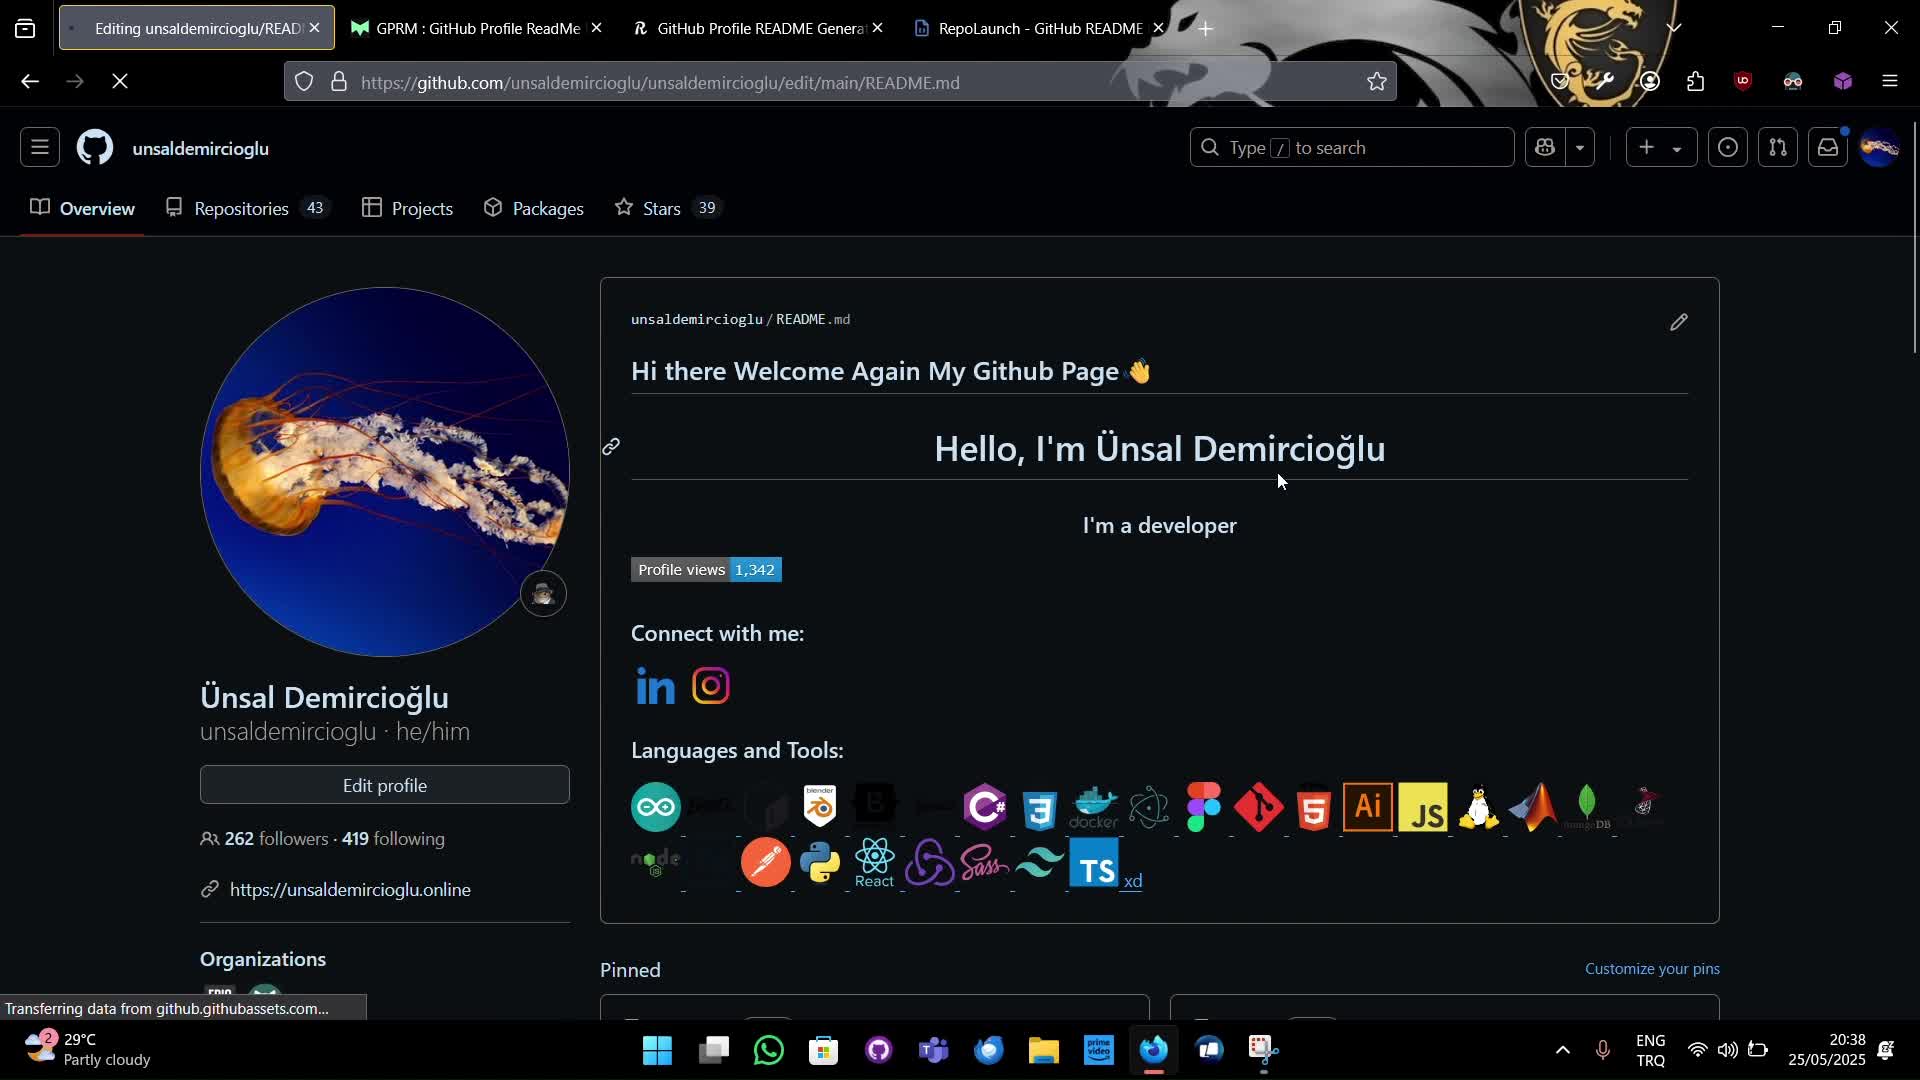Click the Adobe Illustrator icon
Screen dimensions: 1920x1080
point(1368,807)
